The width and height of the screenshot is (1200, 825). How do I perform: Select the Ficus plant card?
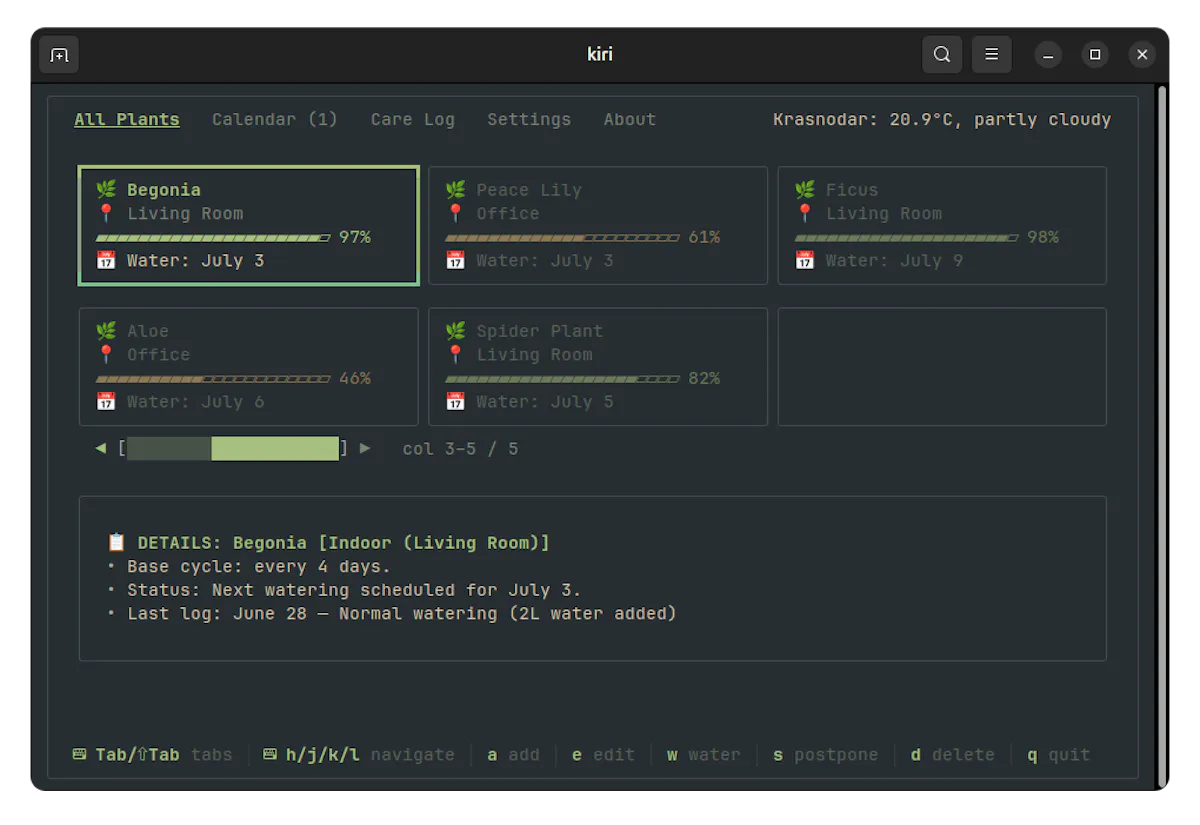(942, 226)
